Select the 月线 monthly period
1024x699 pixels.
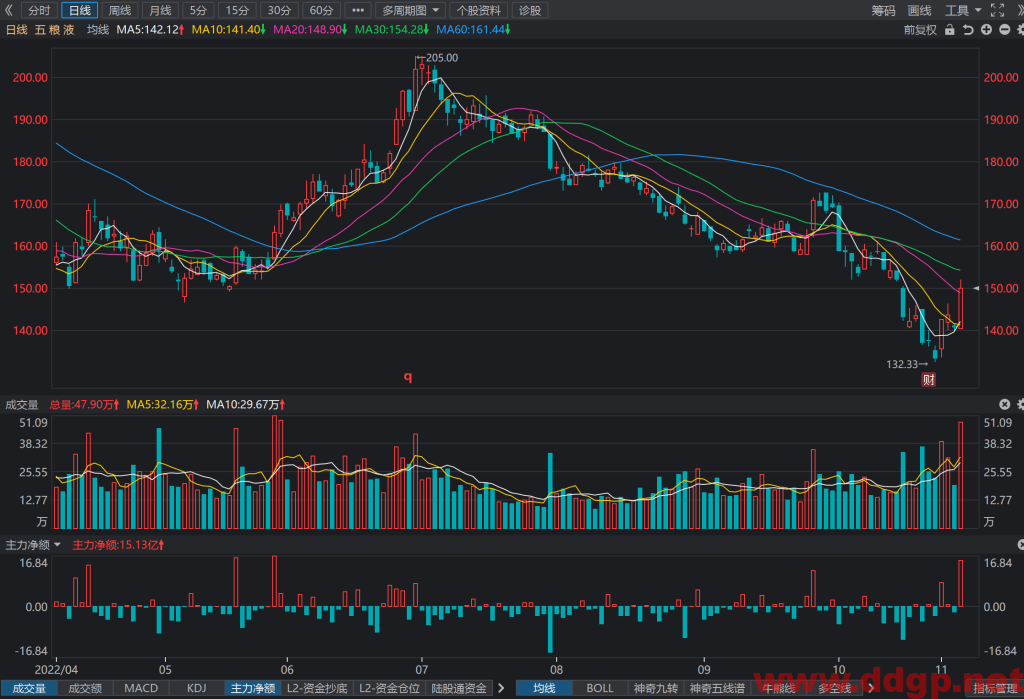coord(160,10)
